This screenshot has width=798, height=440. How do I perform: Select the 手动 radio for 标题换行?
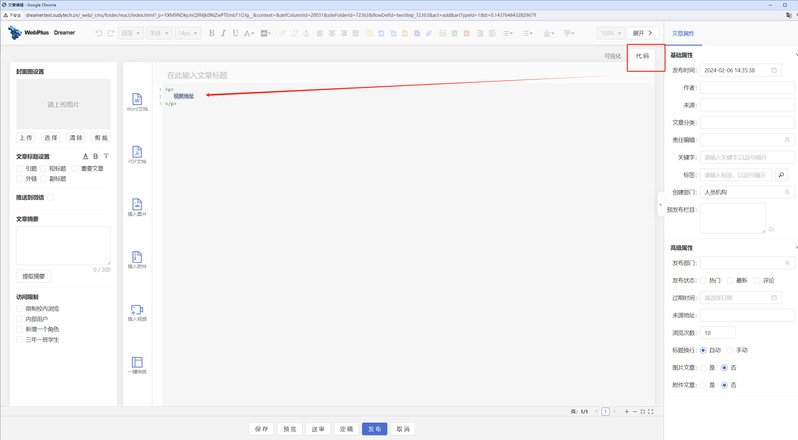coord(730,350)
